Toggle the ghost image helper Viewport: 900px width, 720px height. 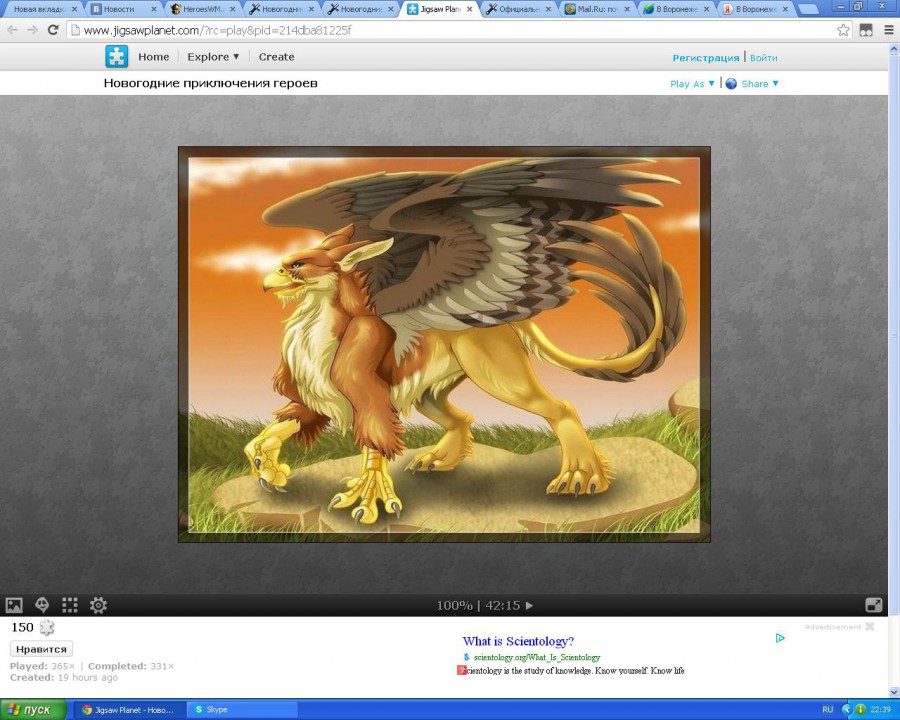pyautogui.click(x=42, y=605)
